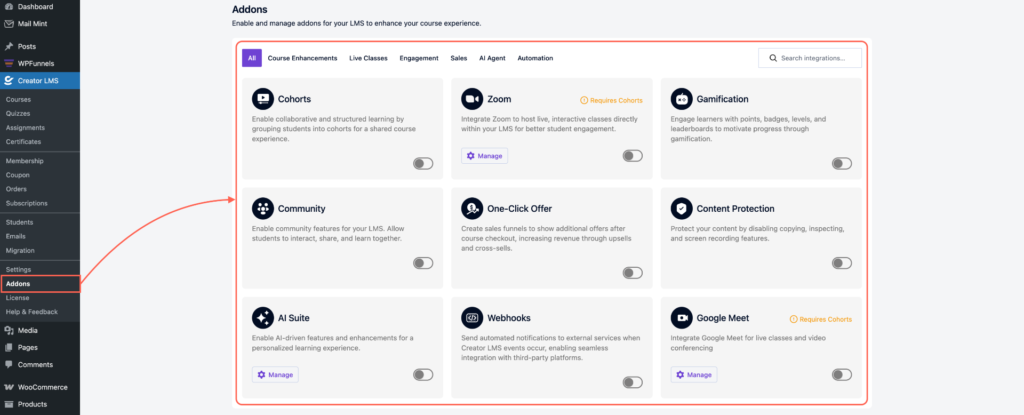Screen dimensions: 1024x415
Task: Select the Live Classes tab
Action: tap(368, 58)
